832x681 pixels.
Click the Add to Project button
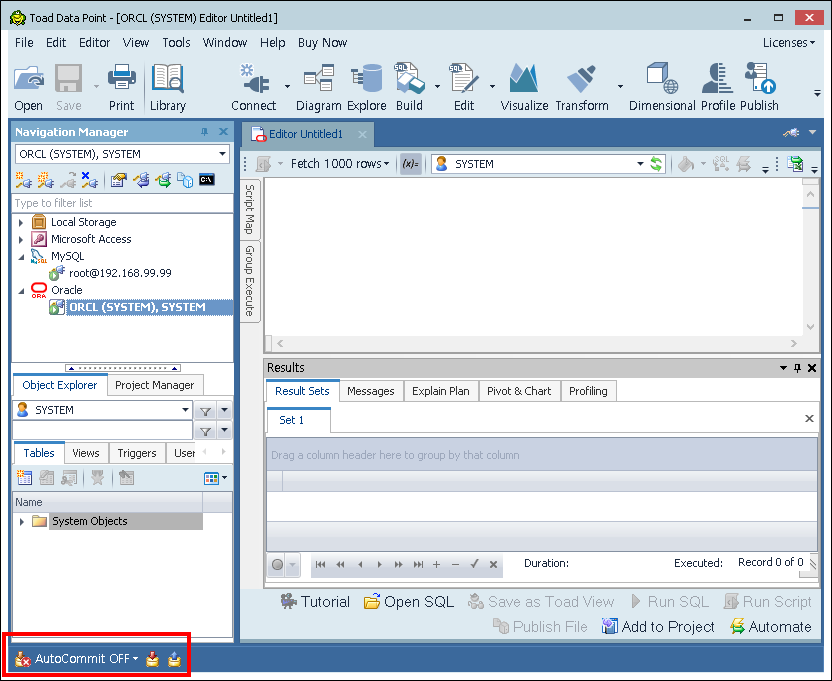click(x=658, y=626)
